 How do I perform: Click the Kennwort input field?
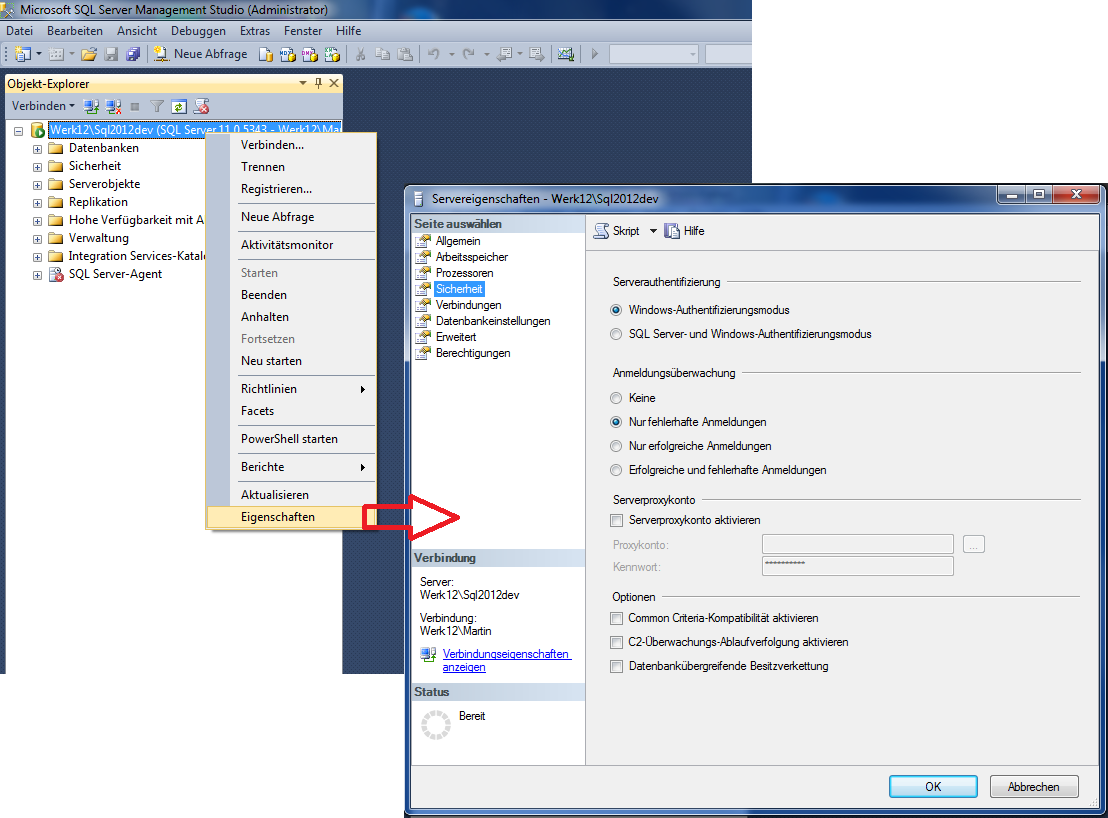tap(858, 566)
